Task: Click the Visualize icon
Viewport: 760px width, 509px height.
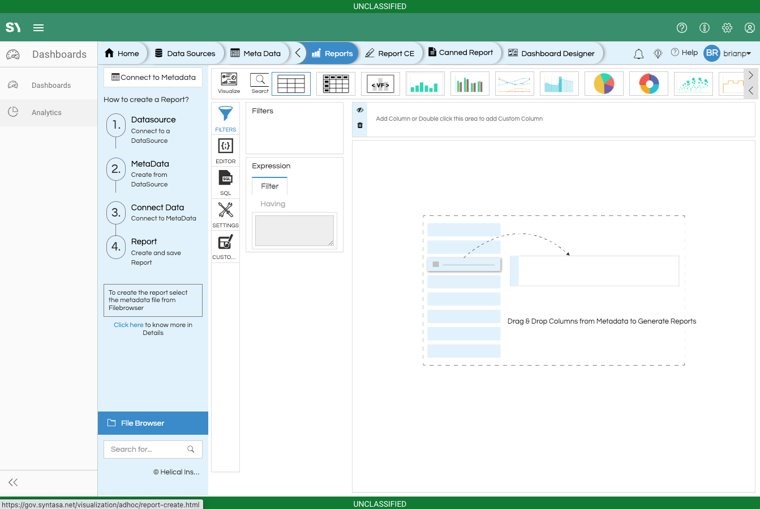Action: pyautogui.click(x=229, y=80)
